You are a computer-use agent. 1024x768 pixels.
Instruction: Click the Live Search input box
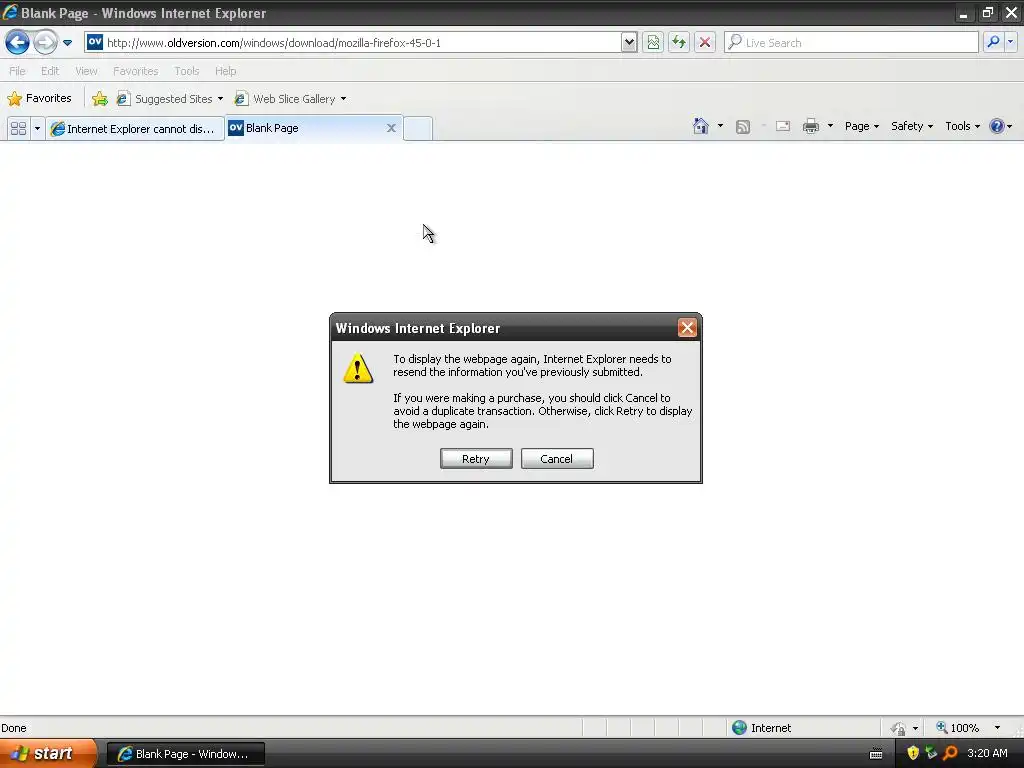point(852,42)
